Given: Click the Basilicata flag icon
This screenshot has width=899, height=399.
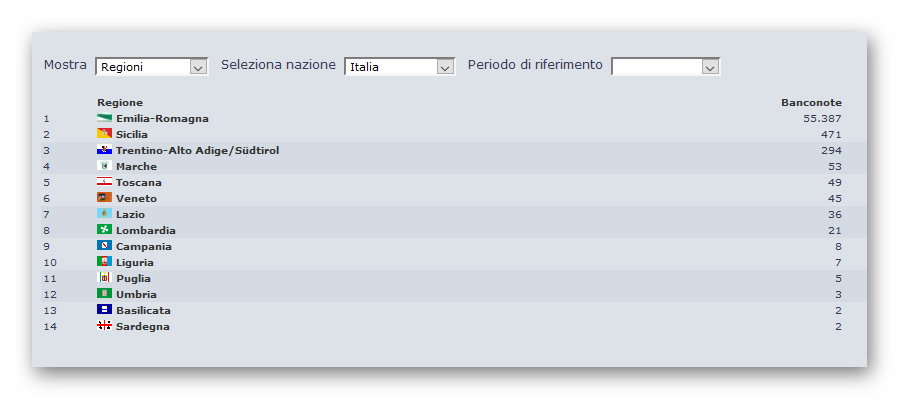Looking at the screenshot, I should coord(104,310).
